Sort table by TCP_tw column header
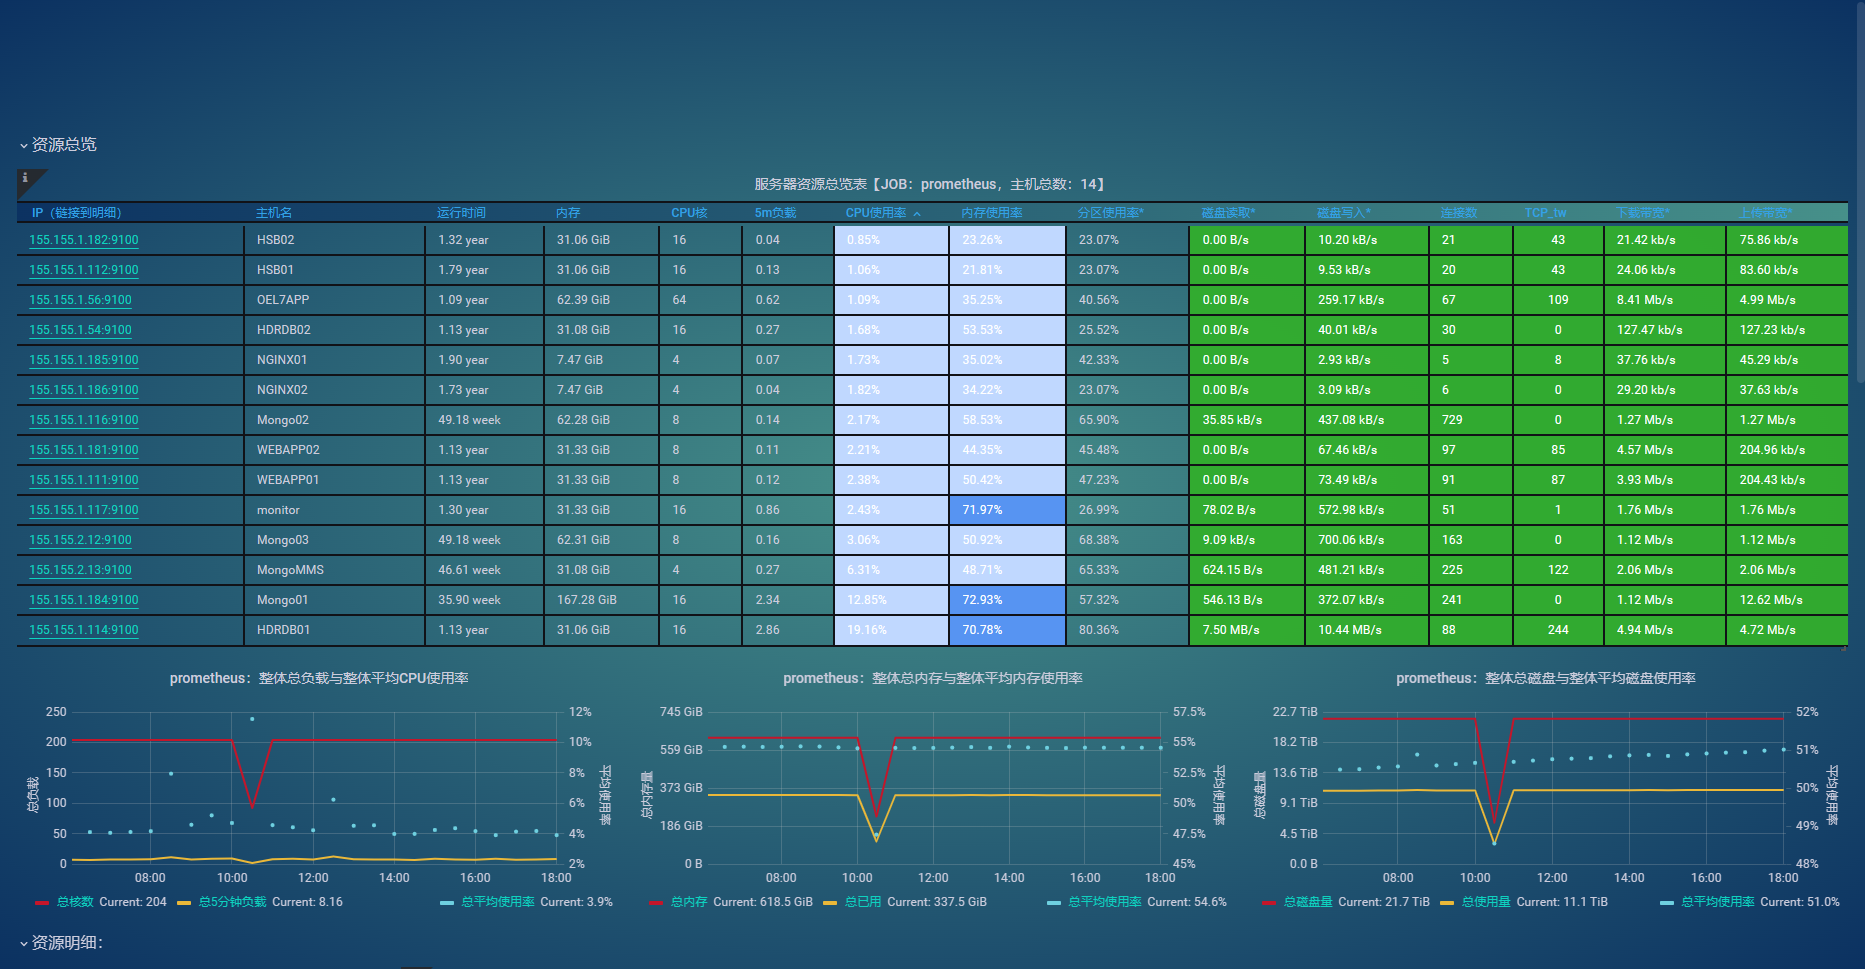 1546,213
